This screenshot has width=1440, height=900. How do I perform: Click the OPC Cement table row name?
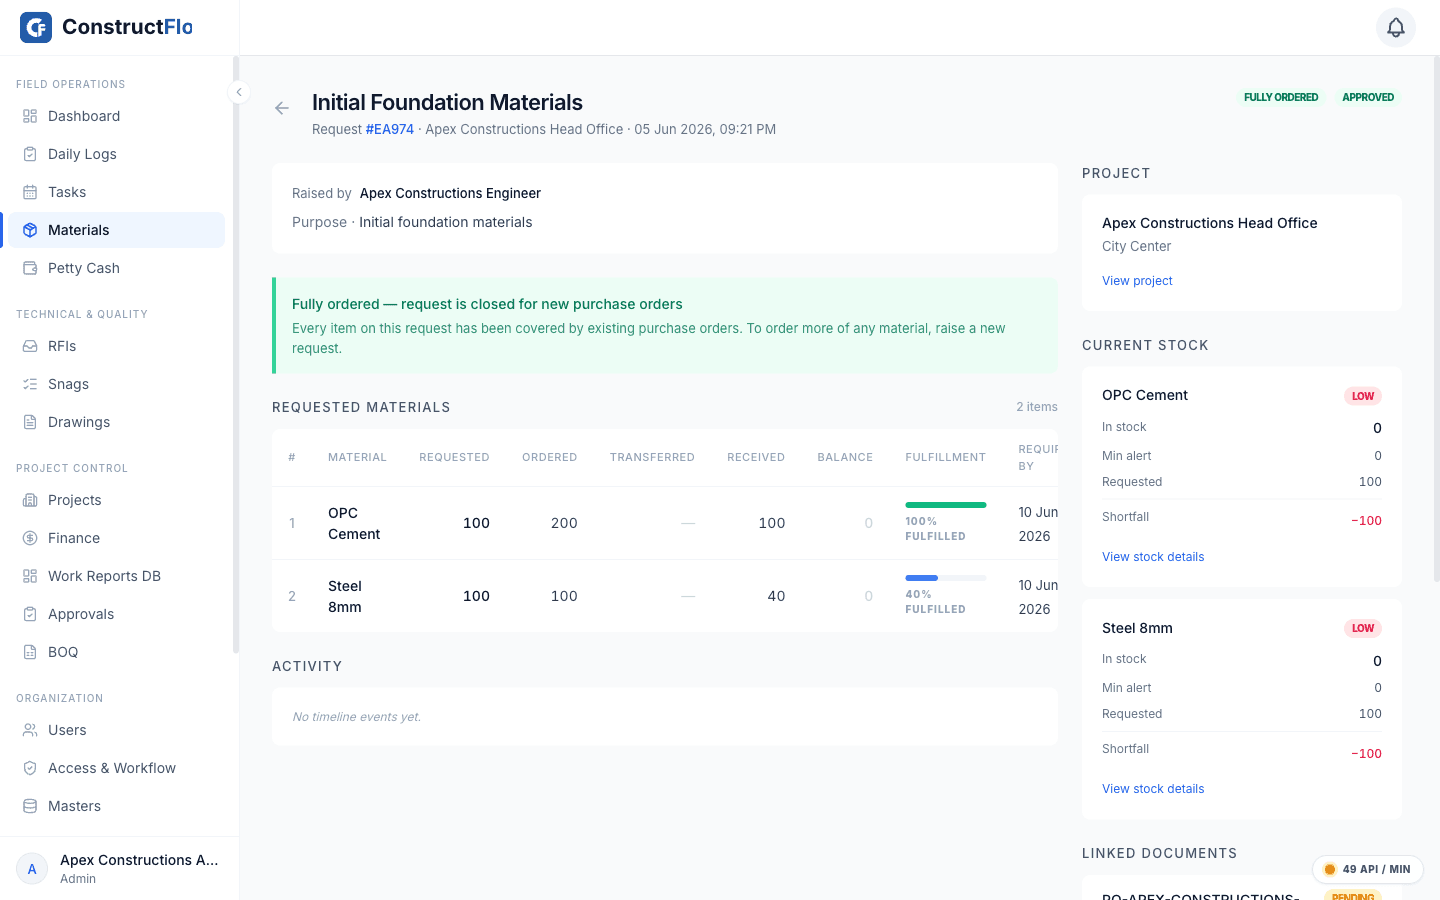354,523
